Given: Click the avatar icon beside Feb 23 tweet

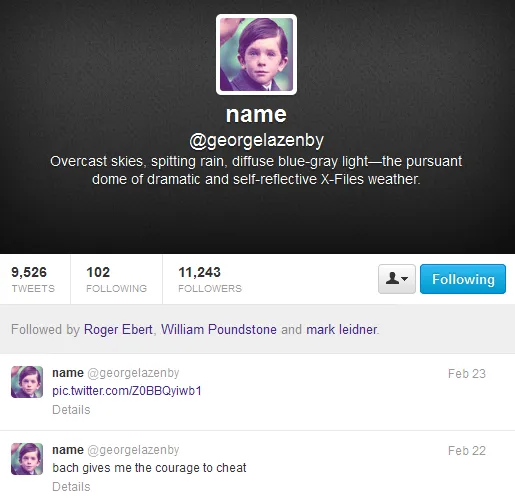Looking at the screenshot, I should coord(27,382).
